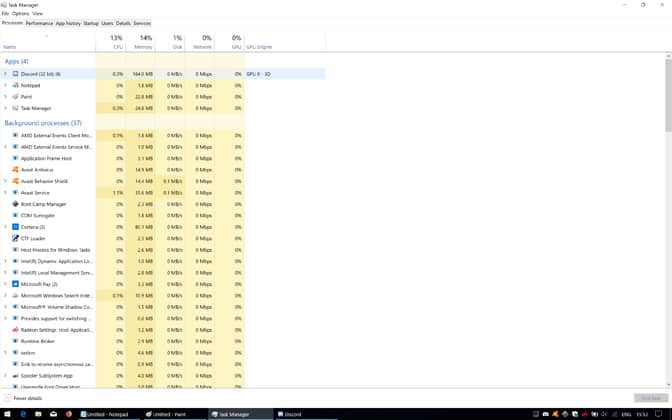Sort processes by Disk column header
Viewport: 672px width, 420px height.
(x=170, y=42)
